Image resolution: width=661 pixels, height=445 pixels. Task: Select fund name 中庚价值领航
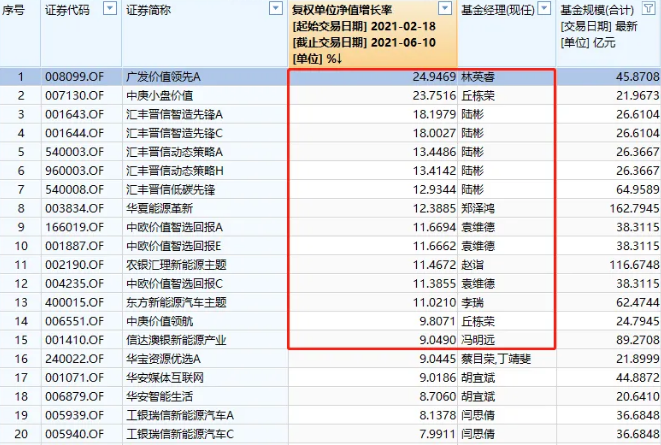[160, 321]
